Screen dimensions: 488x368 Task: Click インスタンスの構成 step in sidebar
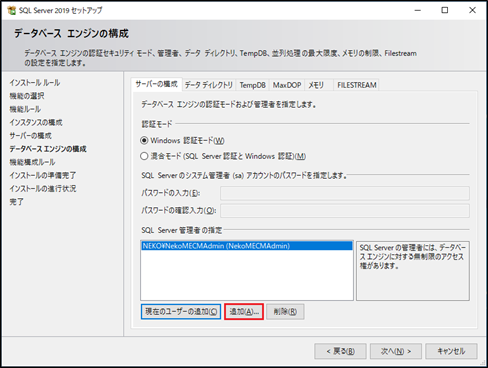[36, 122]
